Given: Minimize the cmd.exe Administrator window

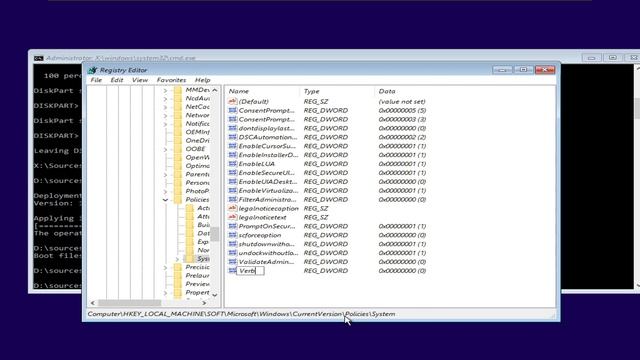Looking at the screenshot, I should coord(591,58).
